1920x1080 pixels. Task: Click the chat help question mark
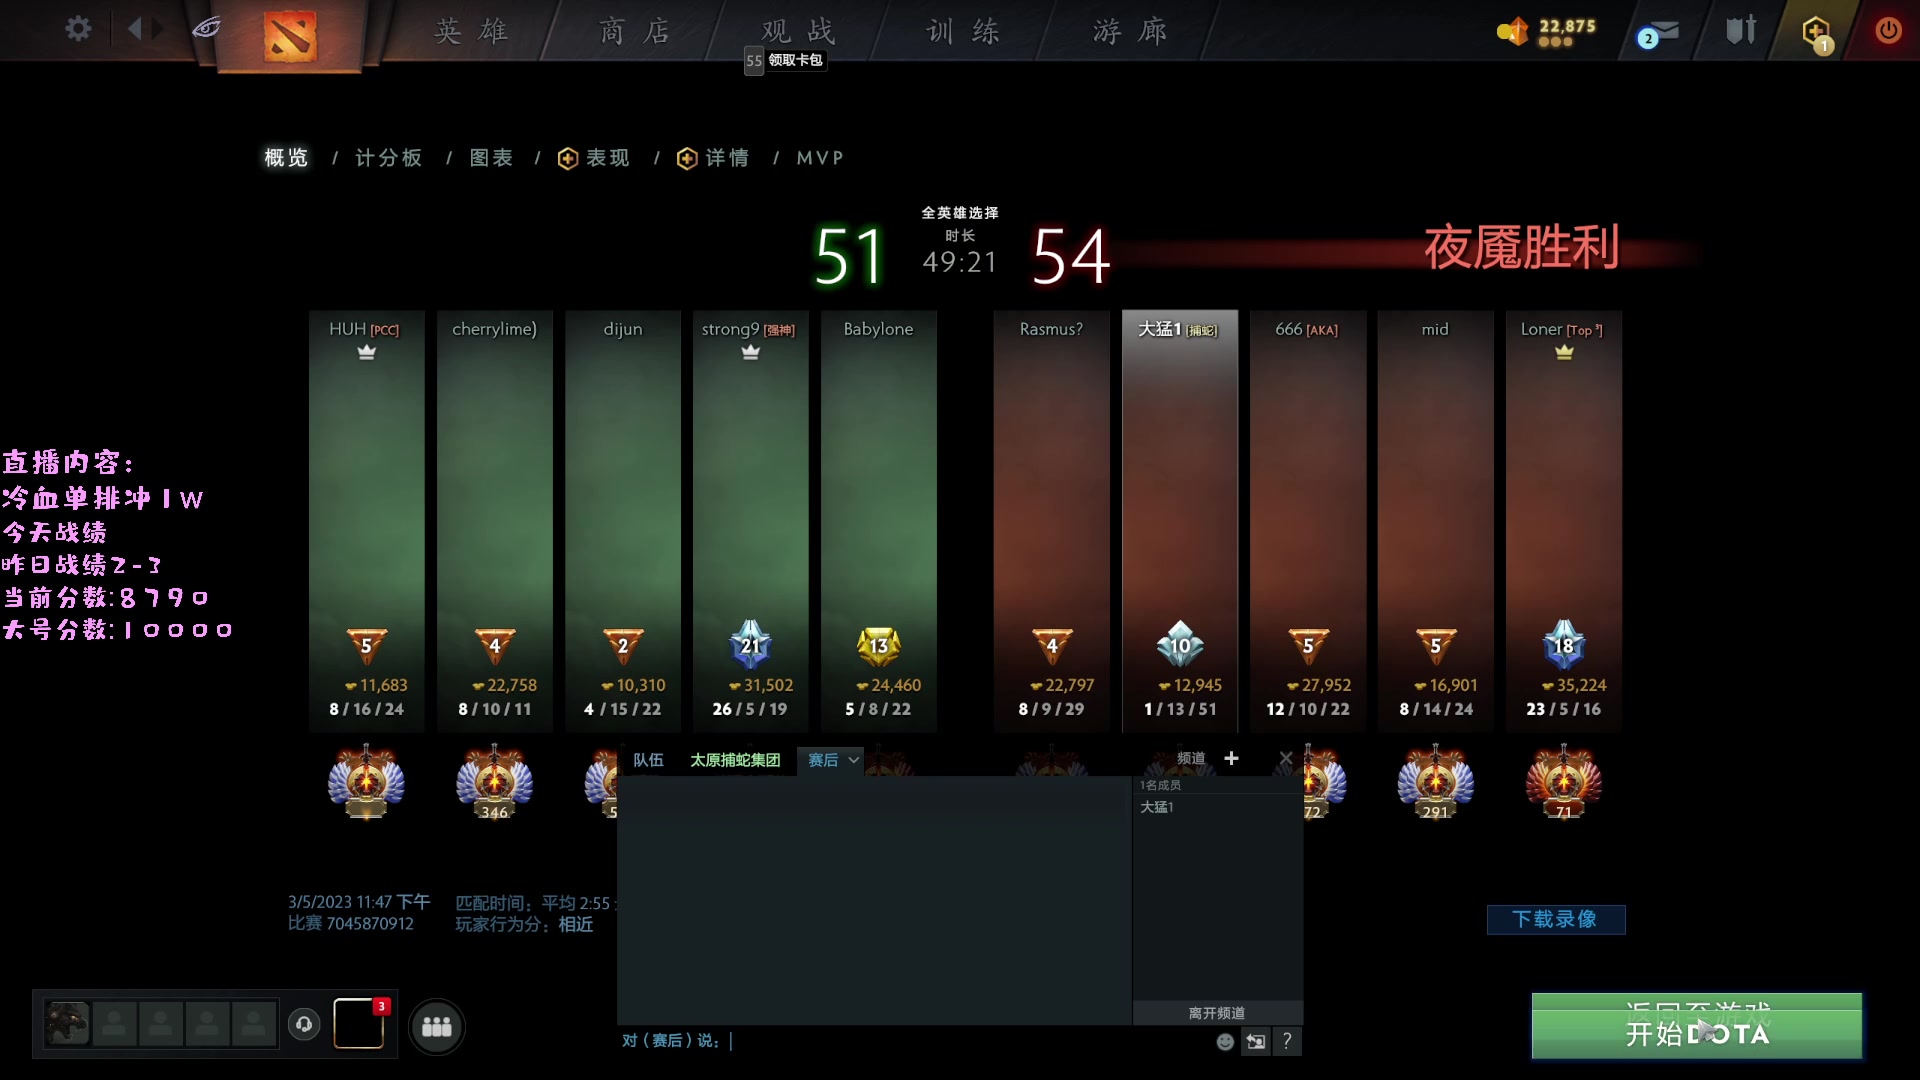1287,1041
